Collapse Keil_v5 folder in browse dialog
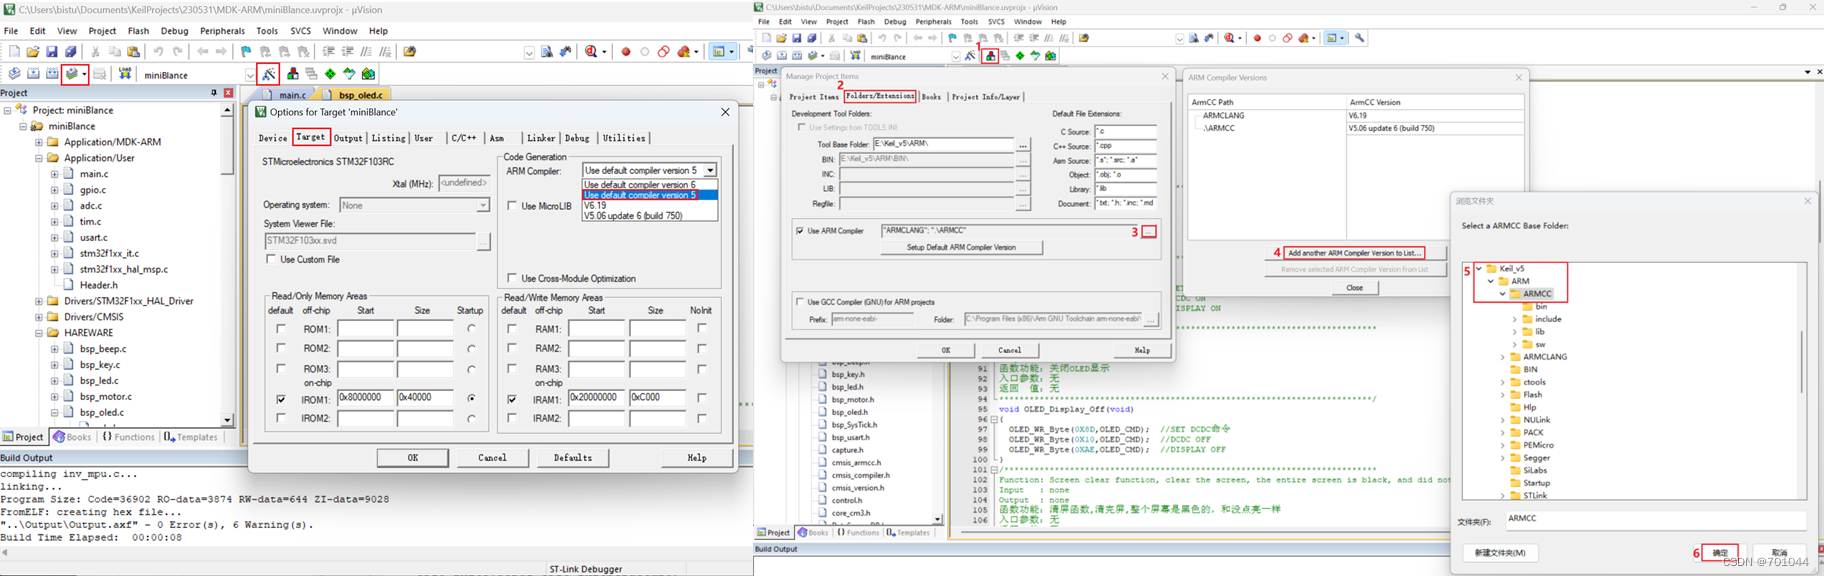 point(1479,268)
